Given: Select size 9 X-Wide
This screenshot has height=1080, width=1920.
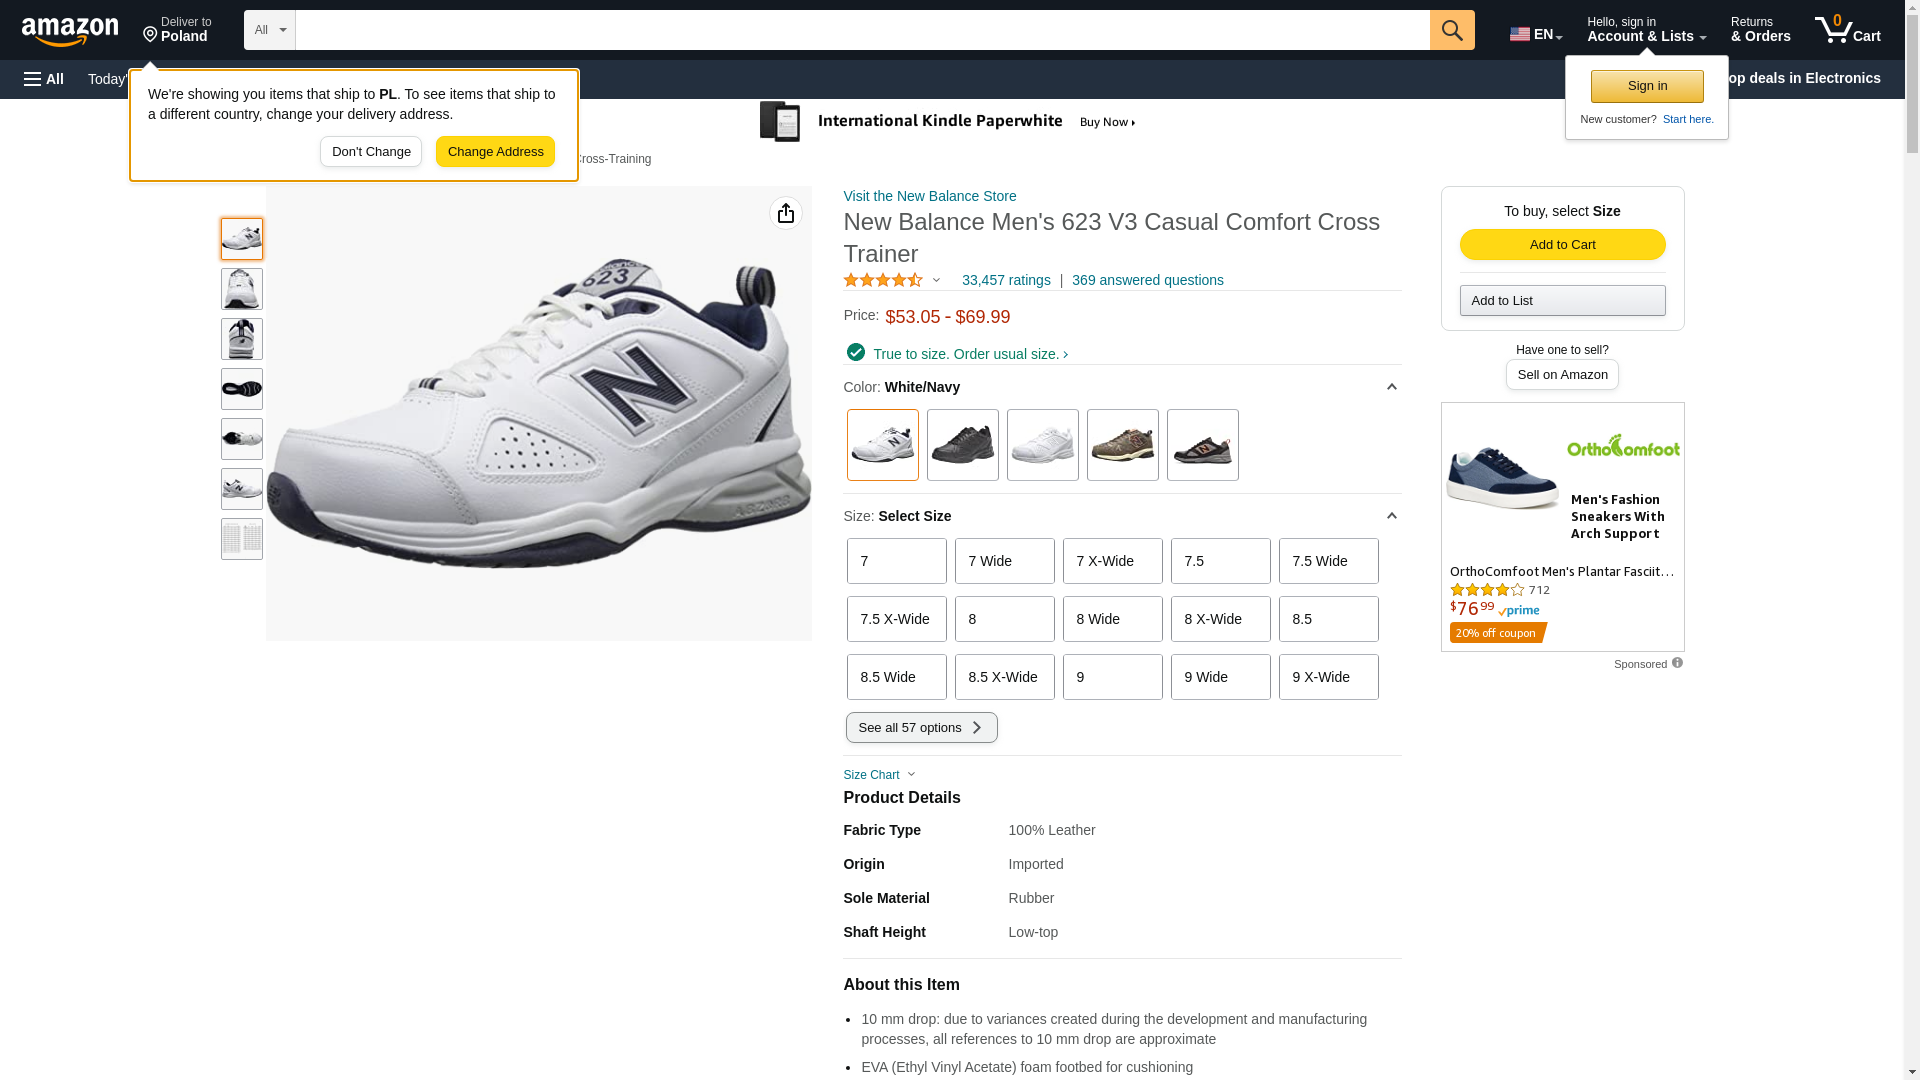Looking at the screenshot, I should [x=1328, y=677].
